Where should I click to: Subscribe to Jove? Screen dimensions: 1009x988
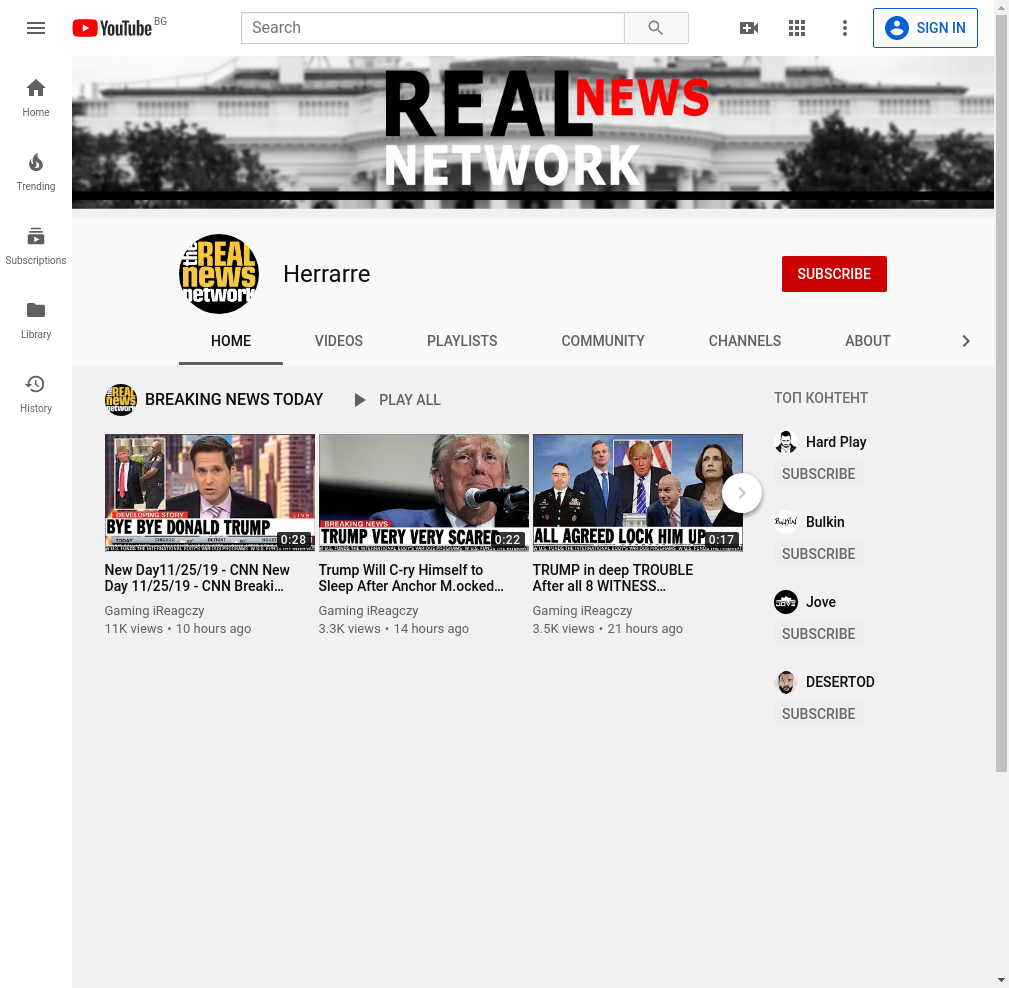819,634
